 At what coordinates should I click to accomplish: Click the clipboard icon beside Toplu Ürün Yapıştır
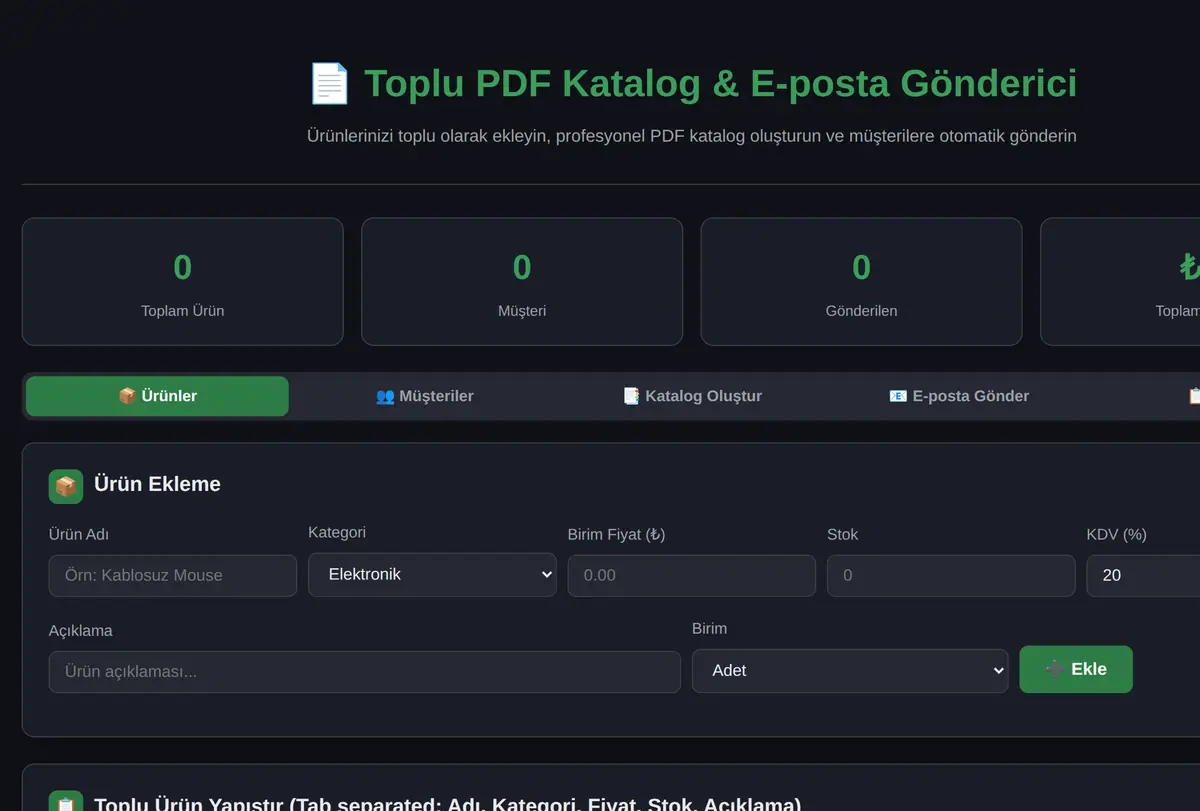(x=66, y=802)
